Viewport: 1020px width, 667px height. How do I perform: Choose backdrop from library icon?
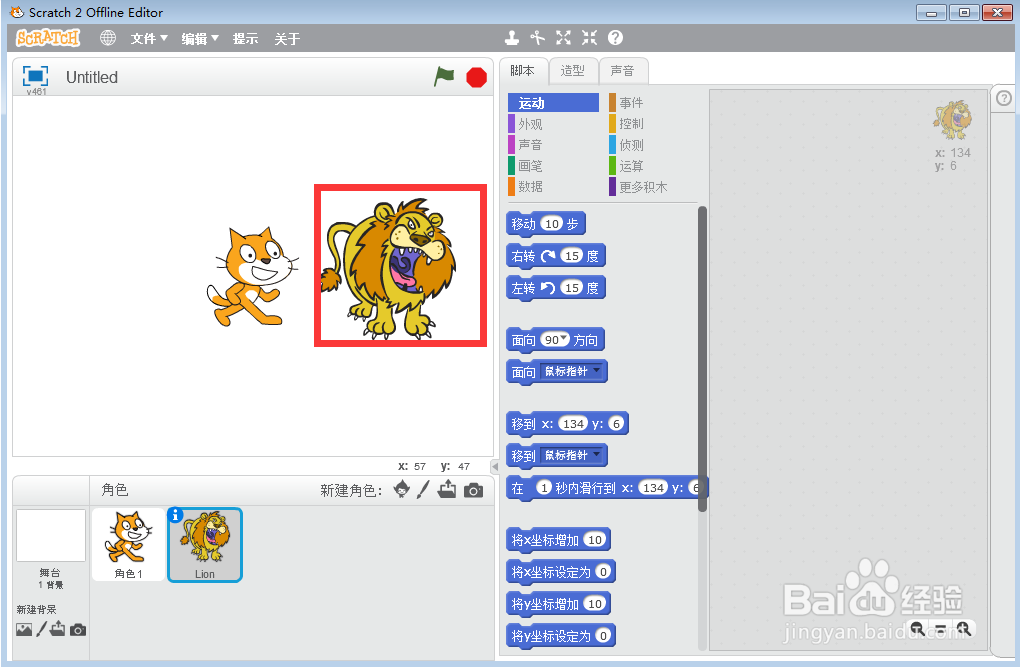(24, 629)
